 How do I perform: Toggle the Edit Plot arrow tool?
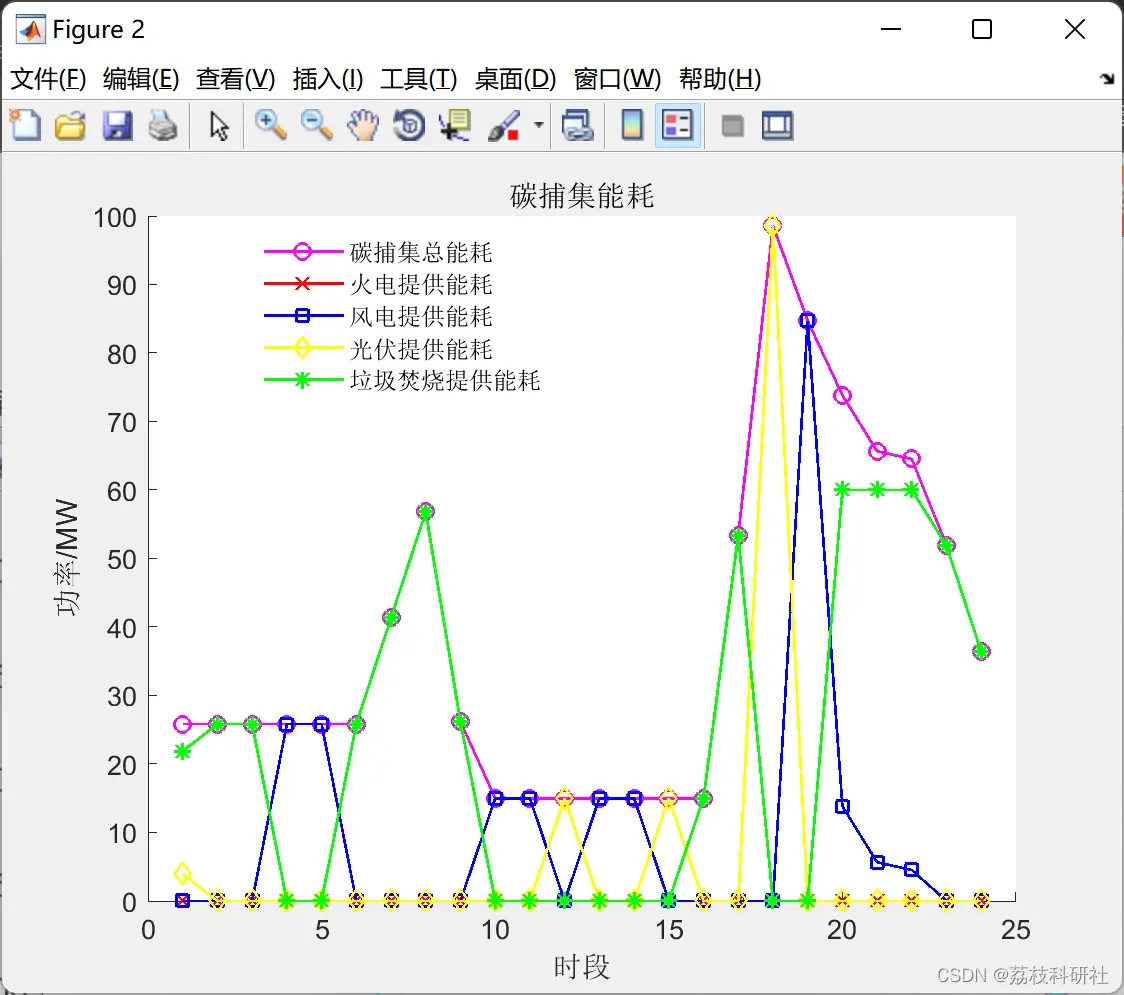[x=219, y=125]
